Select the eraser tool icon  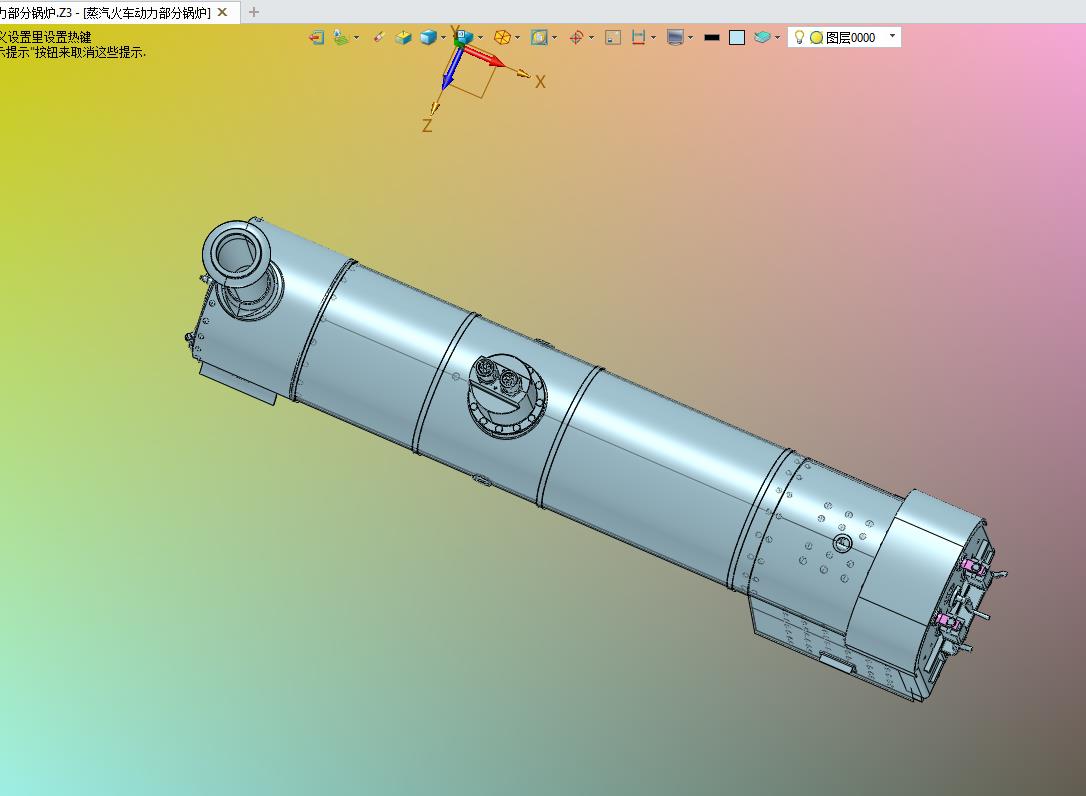click(378, 37)
